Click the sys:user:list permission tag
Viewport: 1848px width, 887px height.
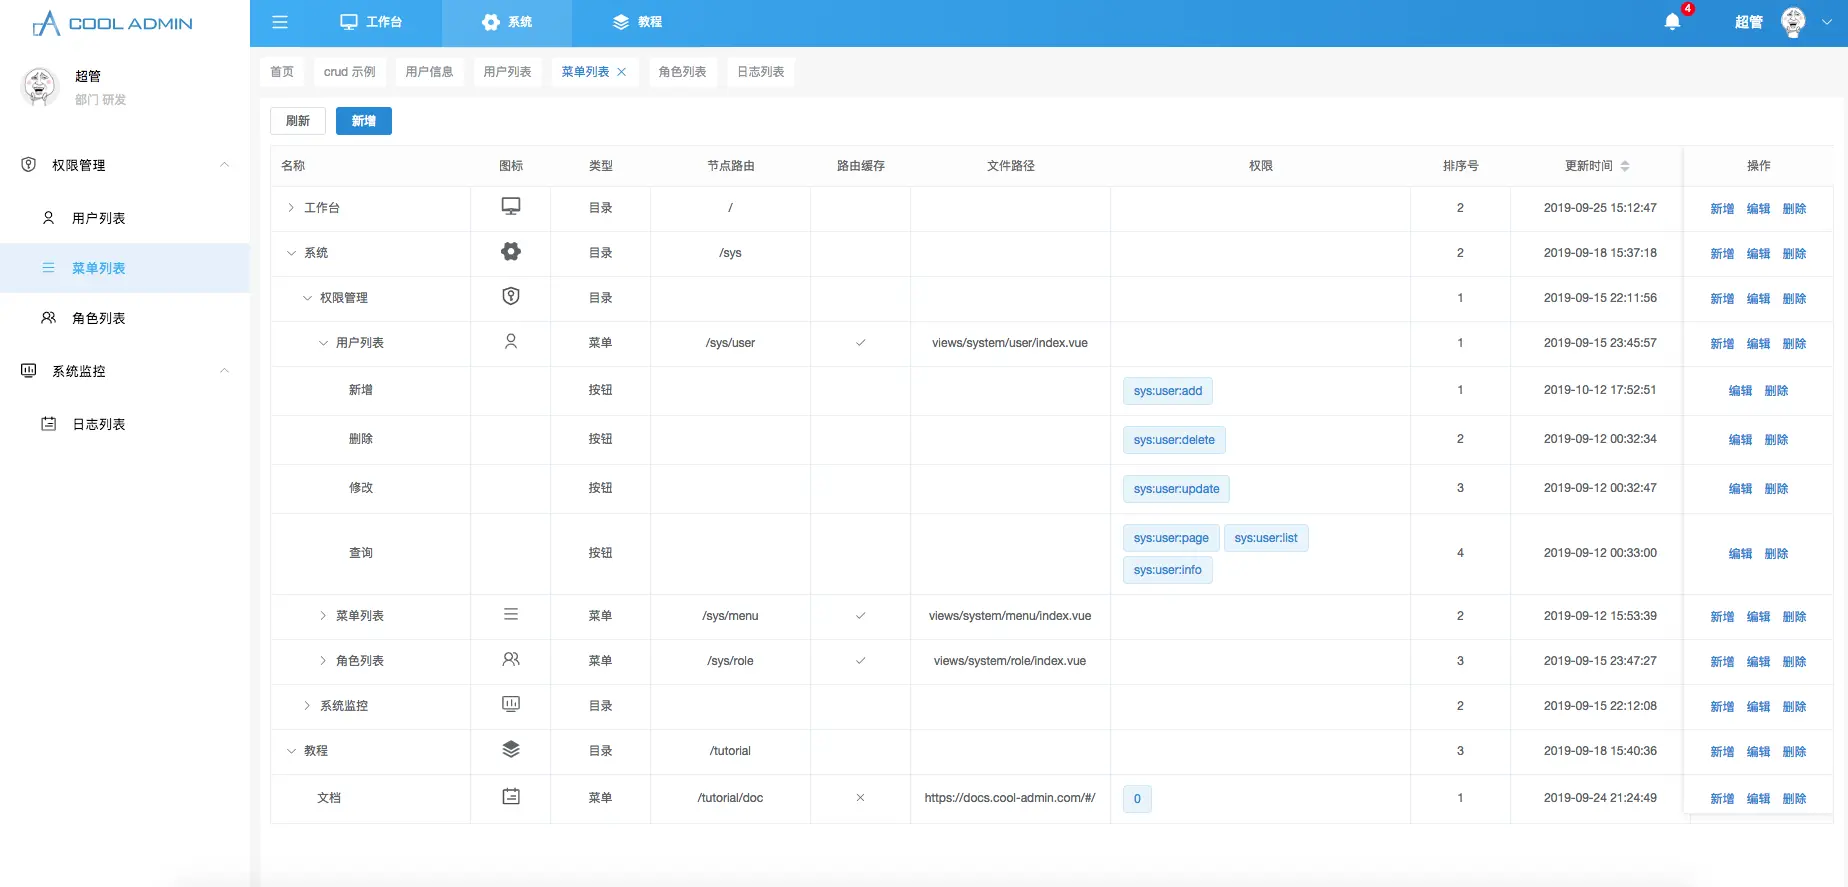[1266, 538]
